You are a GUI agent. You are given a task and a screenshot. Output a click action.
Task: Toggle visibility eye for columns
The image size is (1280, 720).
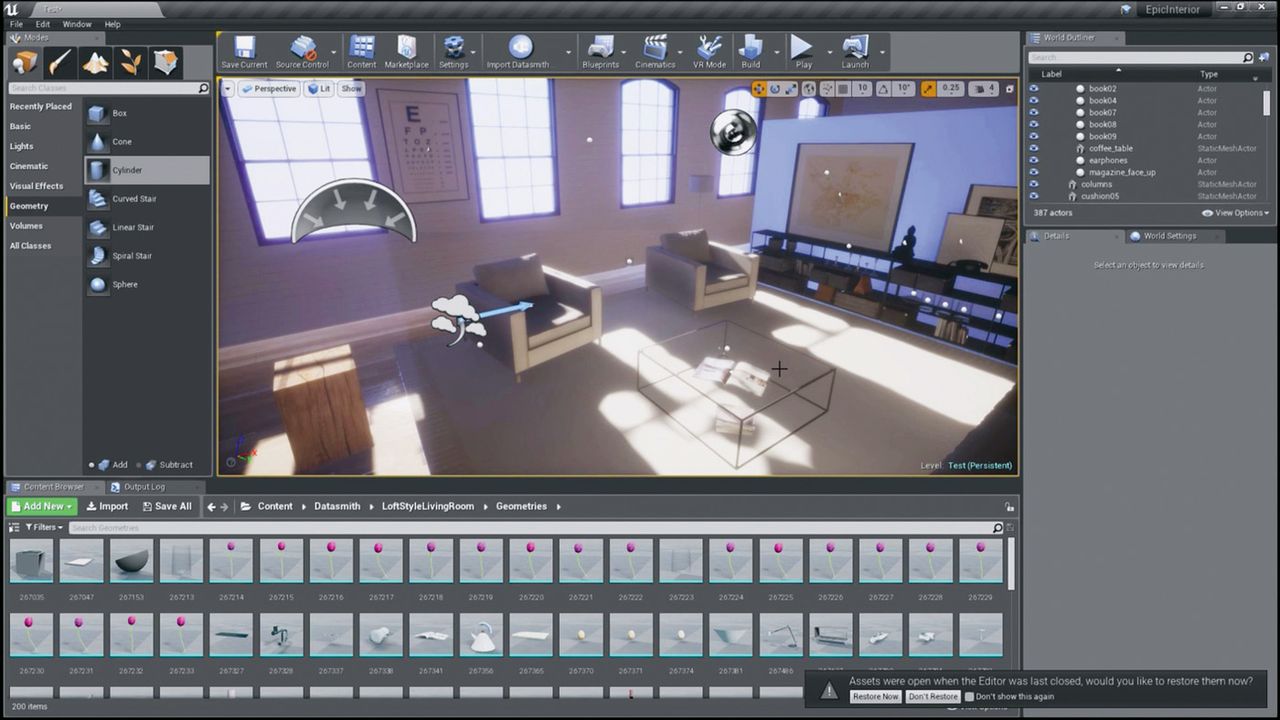click(x=1034, y=184)
